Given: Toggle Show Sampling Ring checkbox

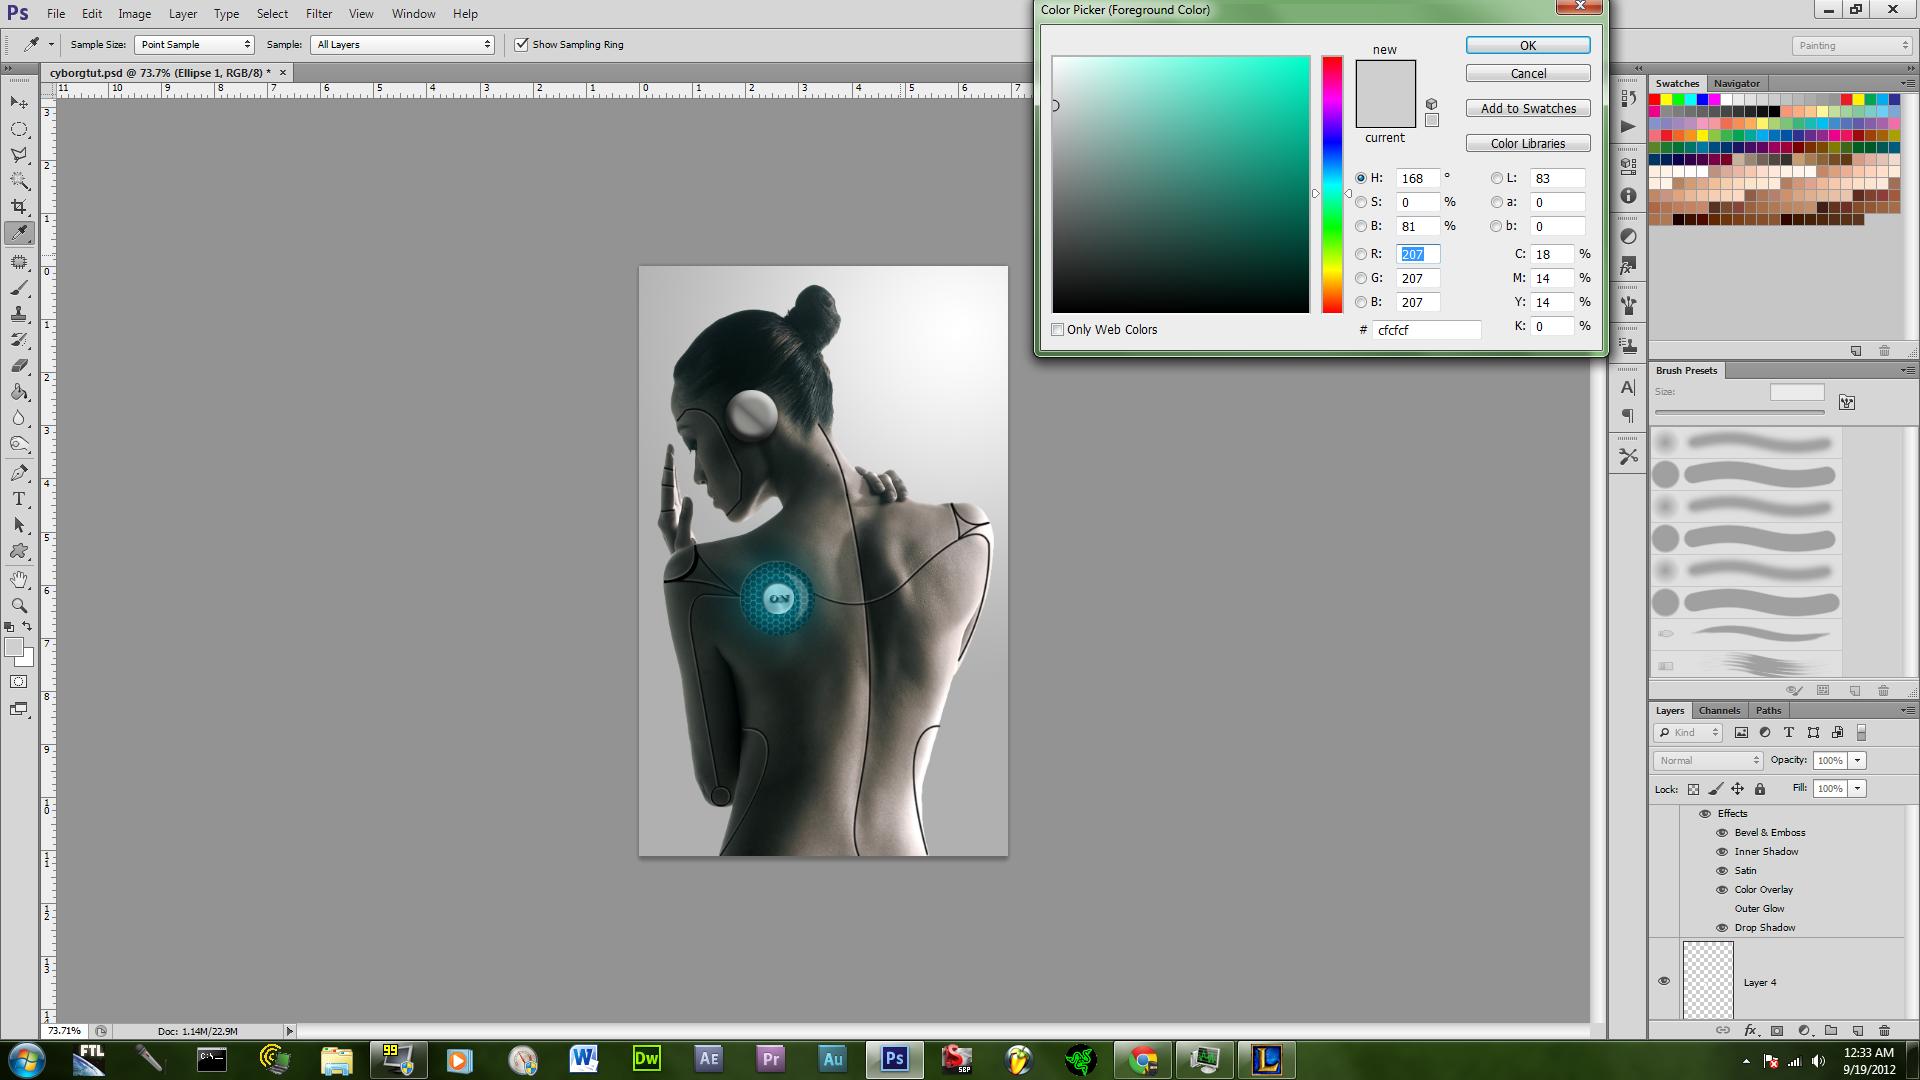Looking at the screenshot, I should tap(521, 44).
